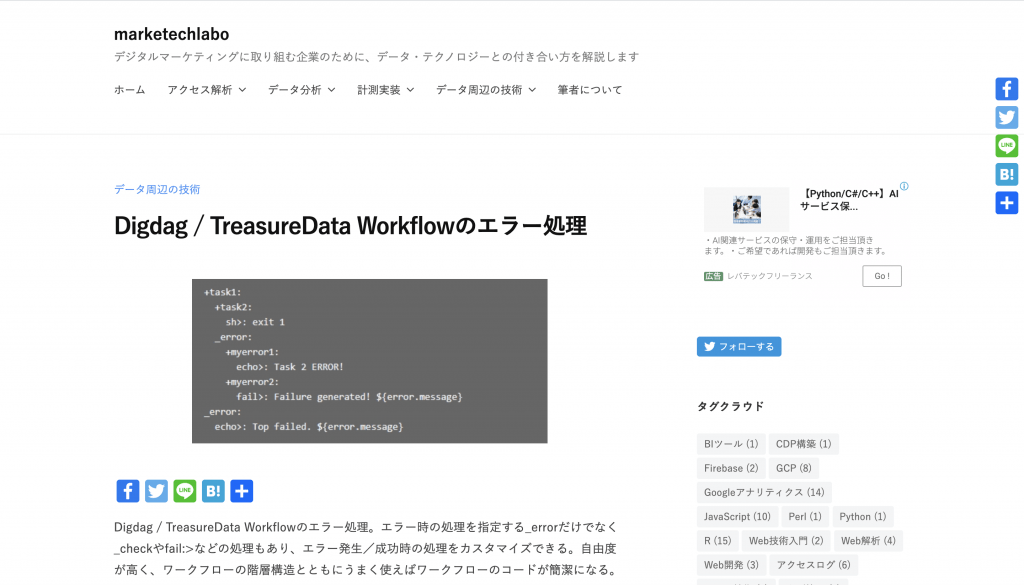This screenshot has width=1024, height=585.
Task: Click Twitter フォローする button
Action: 739,347
